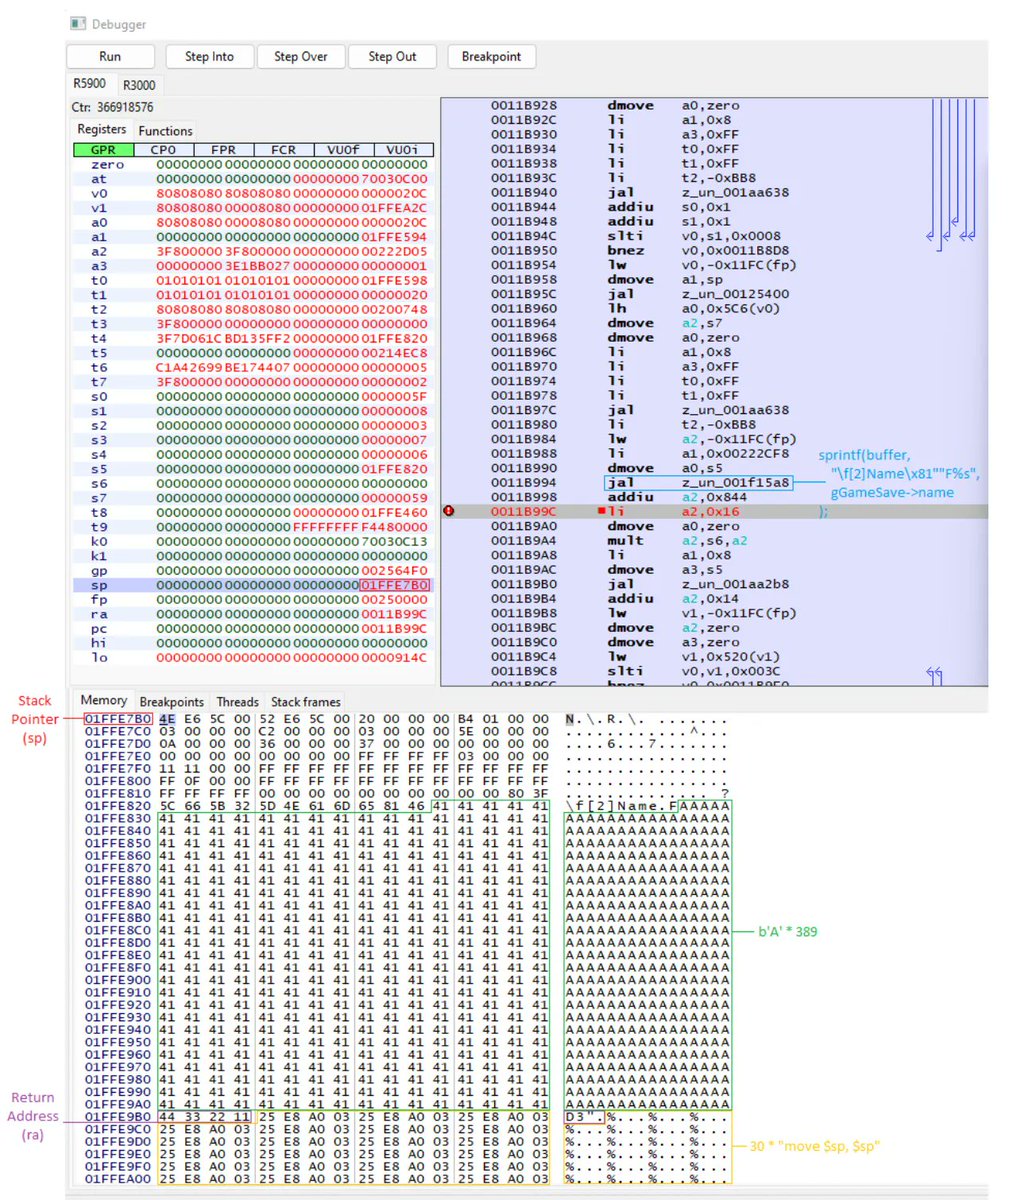The image size is (1017, 1200).
Task: Open the Registers tab
Action: (101, 129)
